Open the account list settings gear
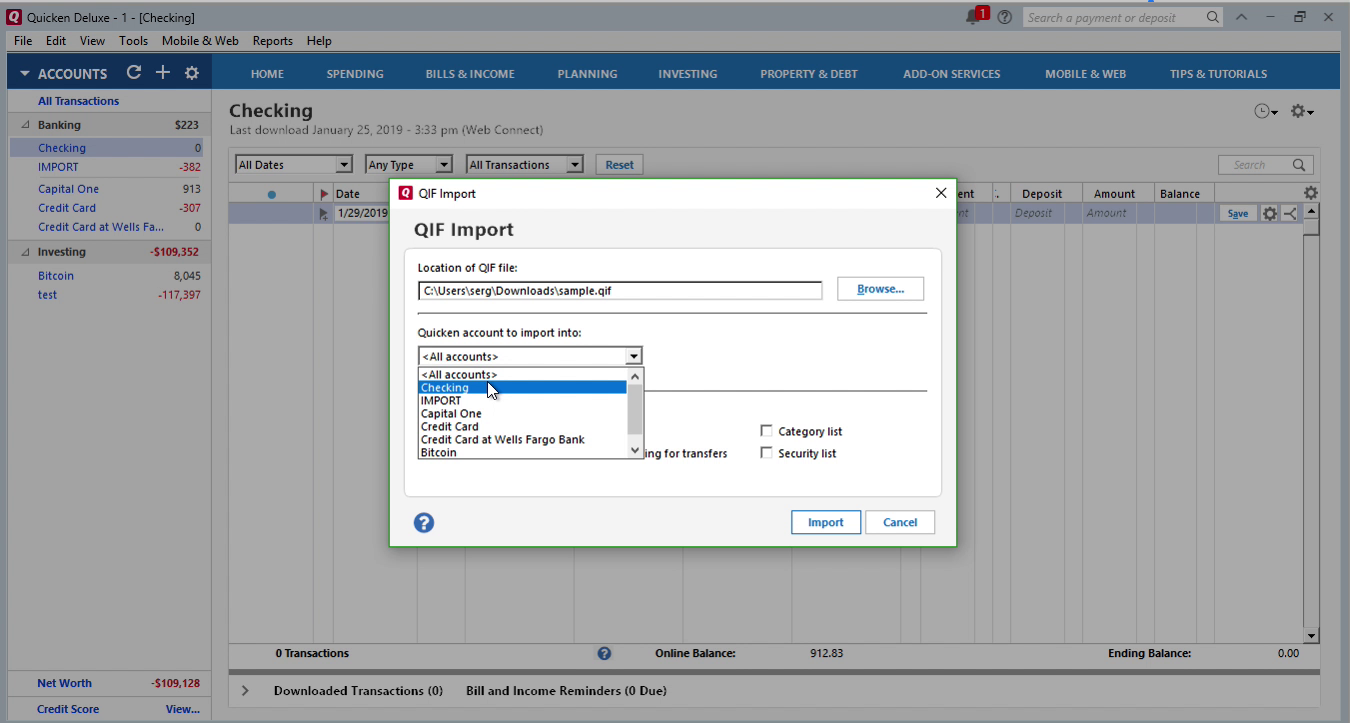 click(192, 73)
